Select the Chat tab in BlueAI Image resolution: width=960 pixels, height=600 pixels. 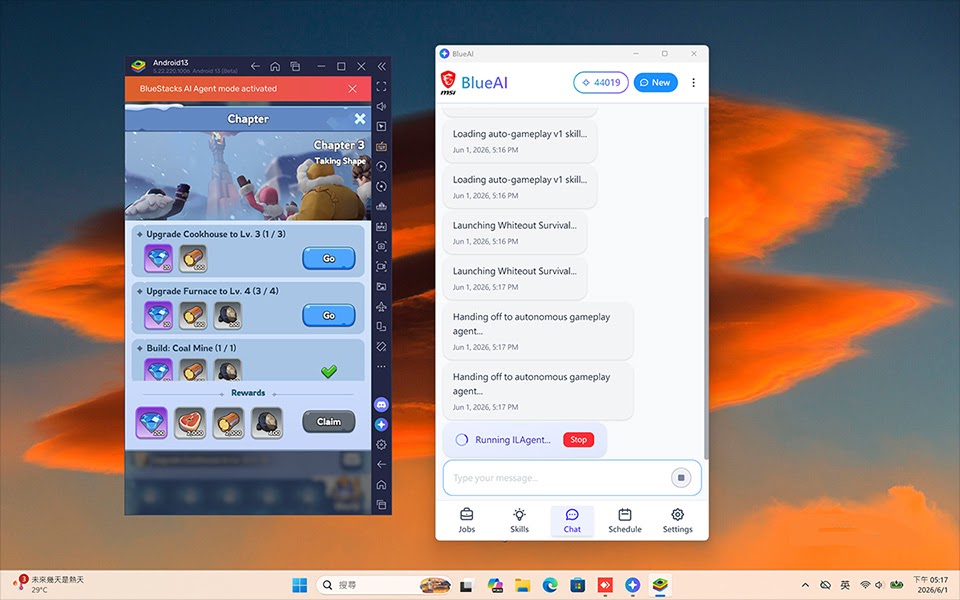click(572, 520)
